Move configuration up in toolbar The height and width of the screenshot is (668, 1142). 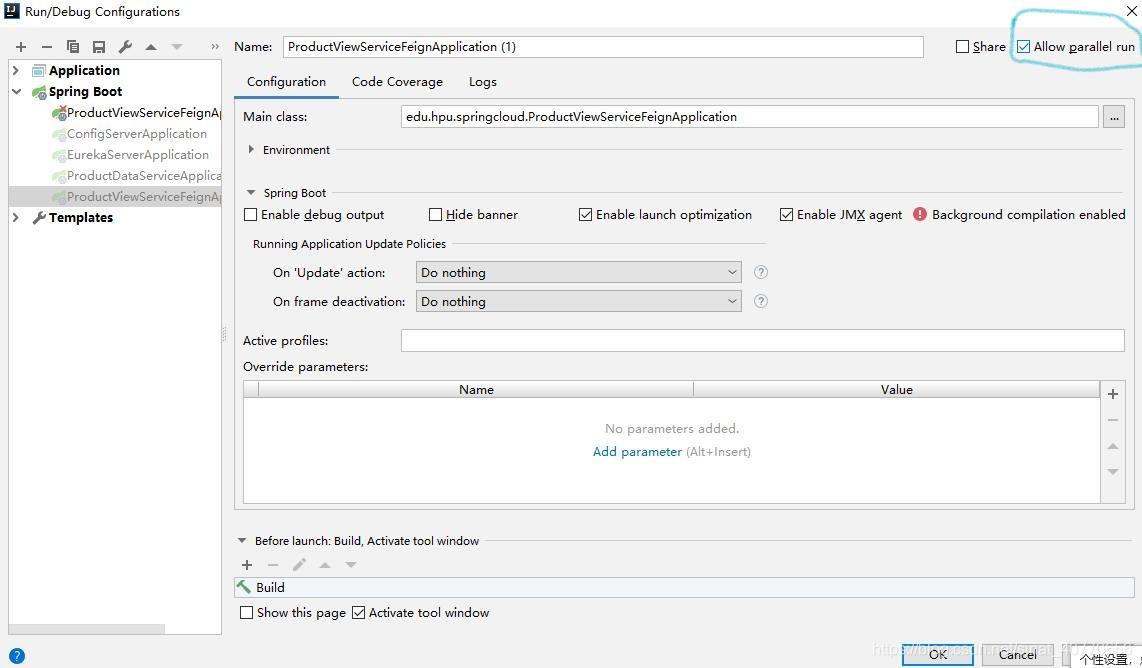151,47
